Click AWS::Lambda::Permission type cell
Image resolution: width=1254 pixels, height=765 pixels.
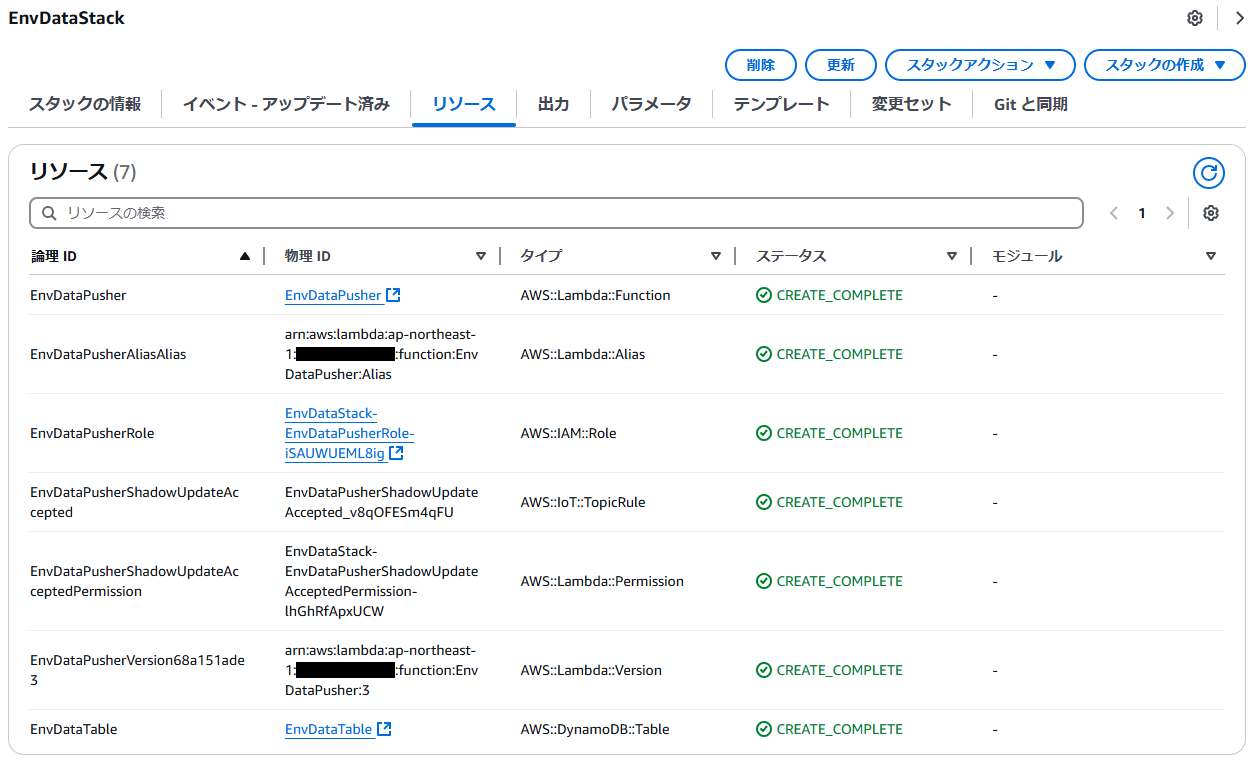point(602,581)
